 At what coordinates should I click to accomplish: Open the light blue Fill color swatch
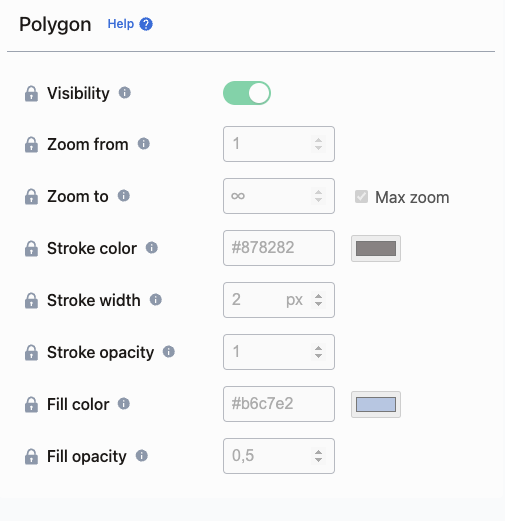[376, 405]
